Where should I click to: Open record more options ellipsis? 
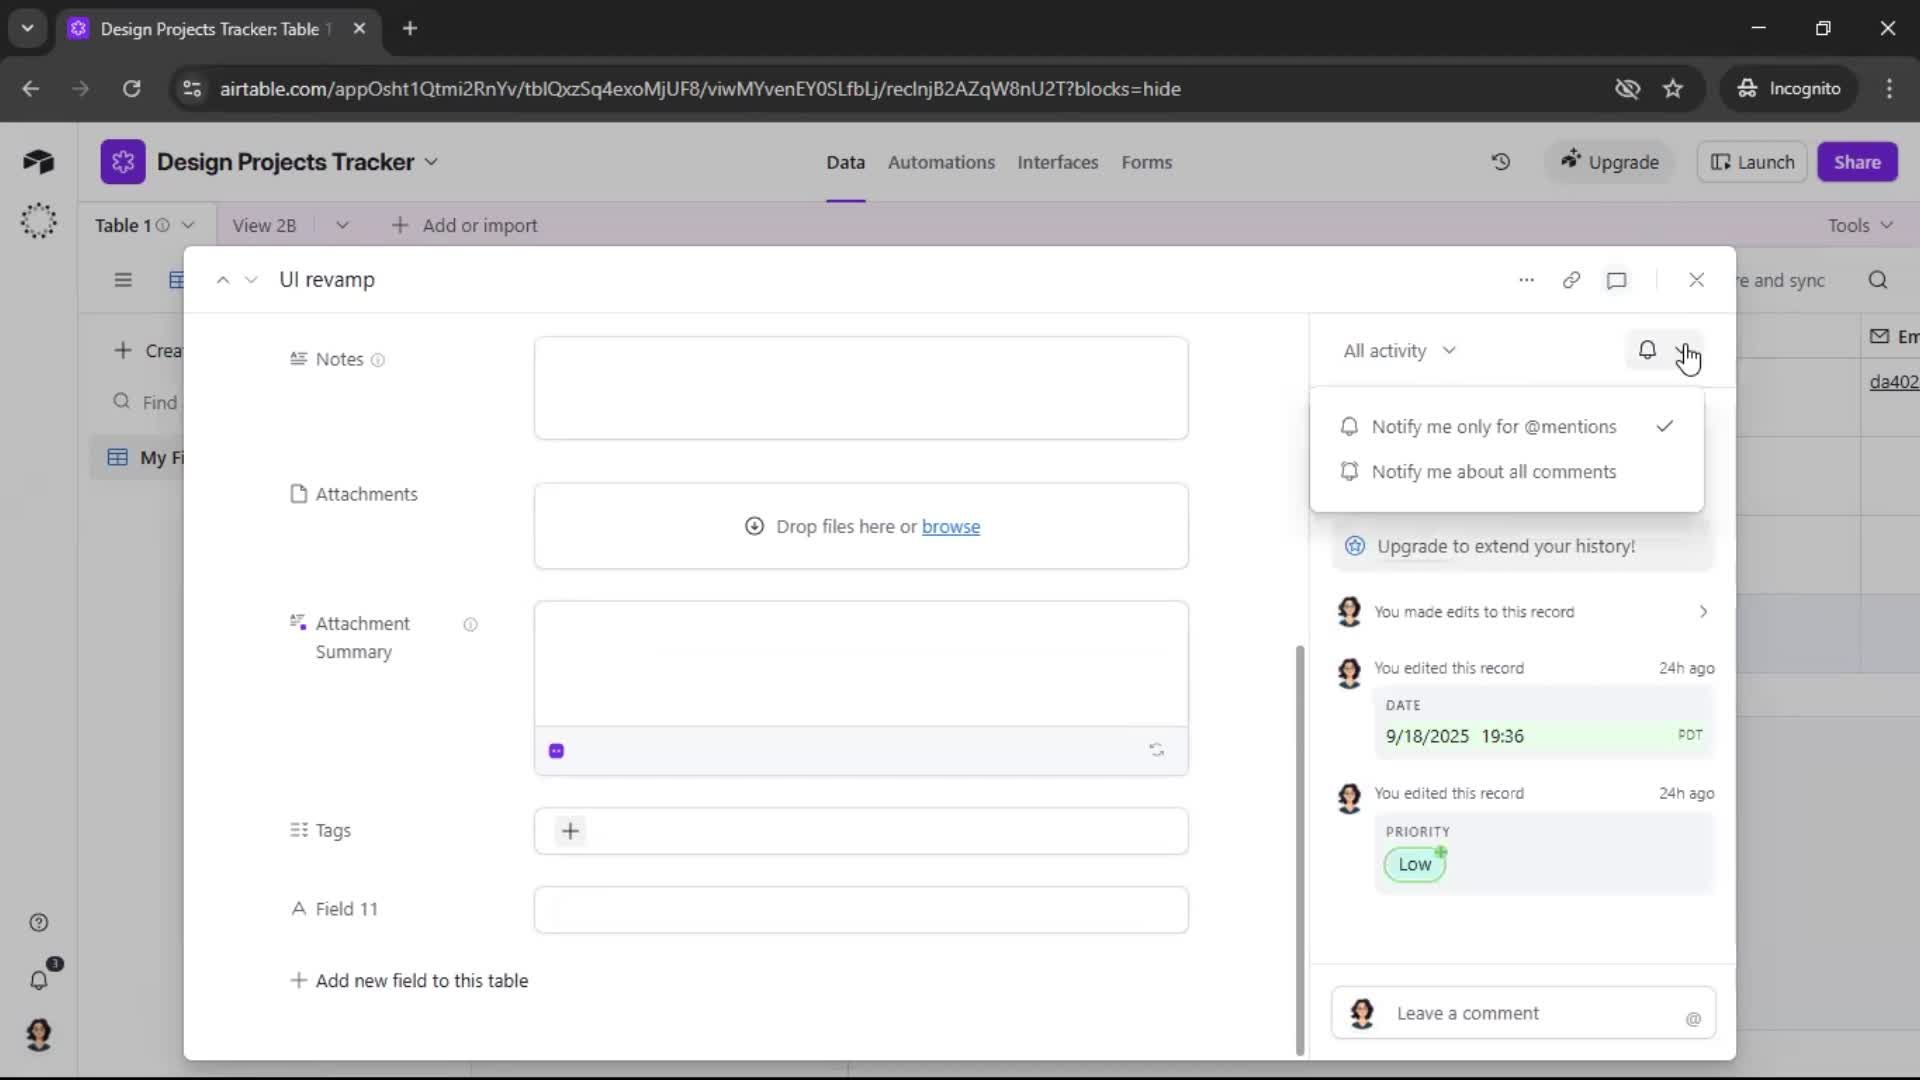1526,280
